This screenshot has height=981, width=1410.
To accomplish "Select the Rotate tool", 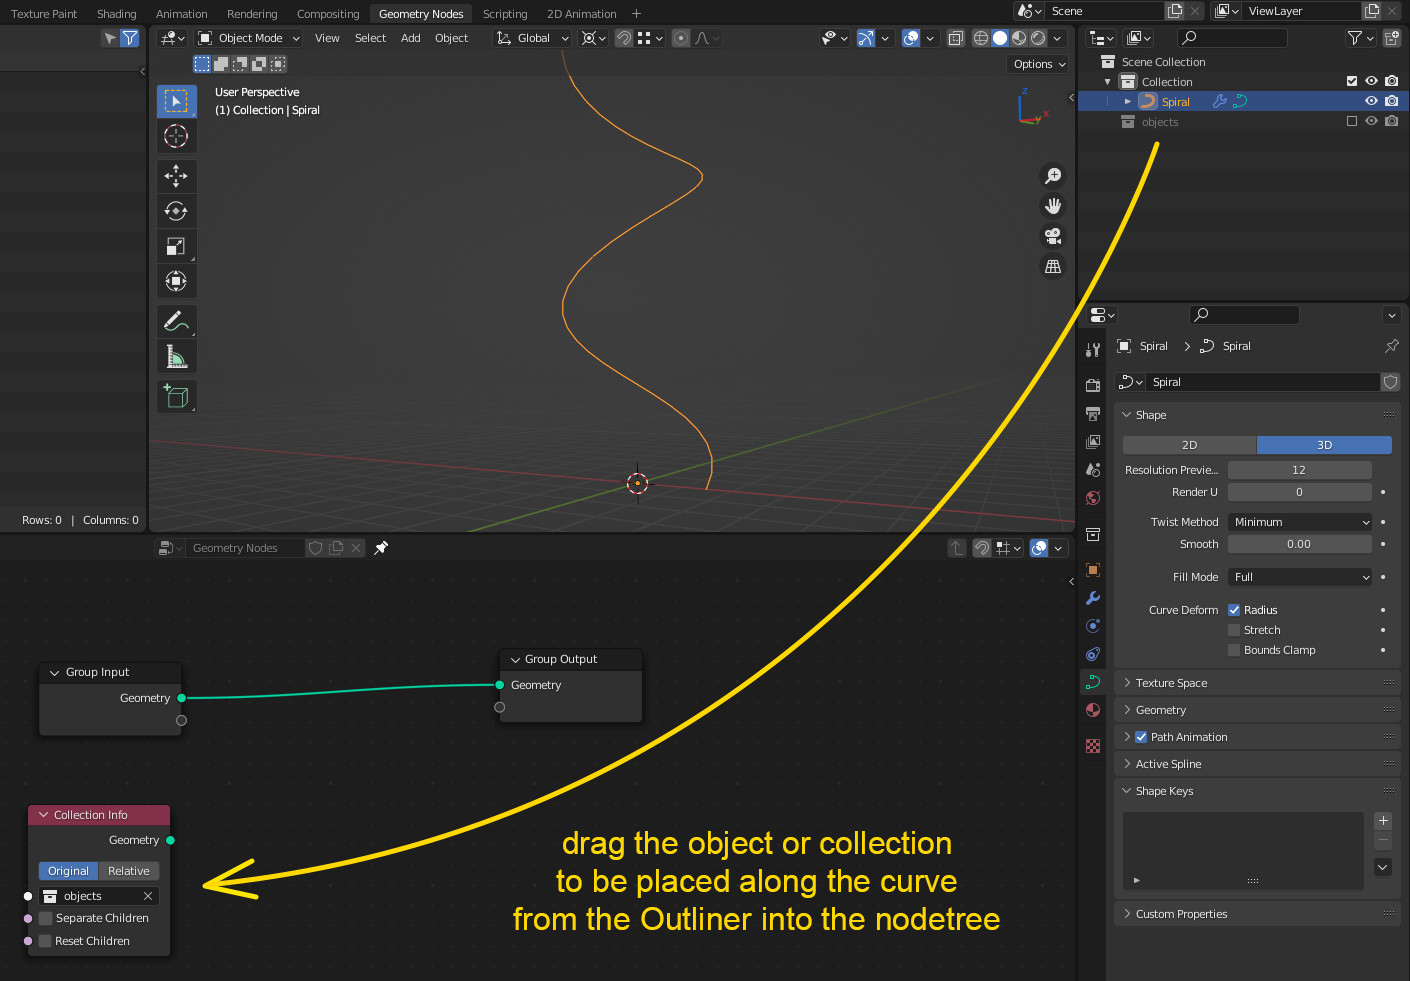I will (176, 210).
